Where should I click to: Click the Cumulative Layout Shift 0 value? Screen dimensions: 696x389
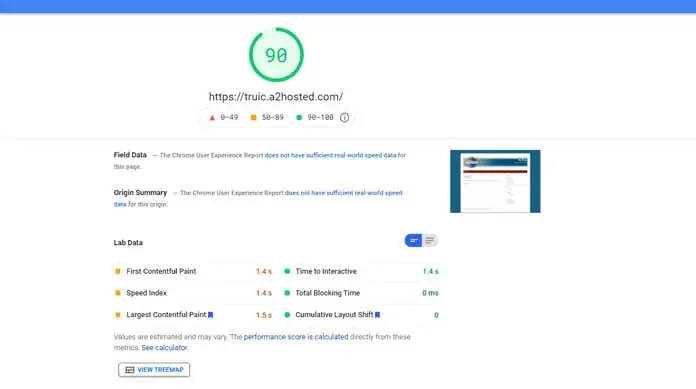point(436,315)
